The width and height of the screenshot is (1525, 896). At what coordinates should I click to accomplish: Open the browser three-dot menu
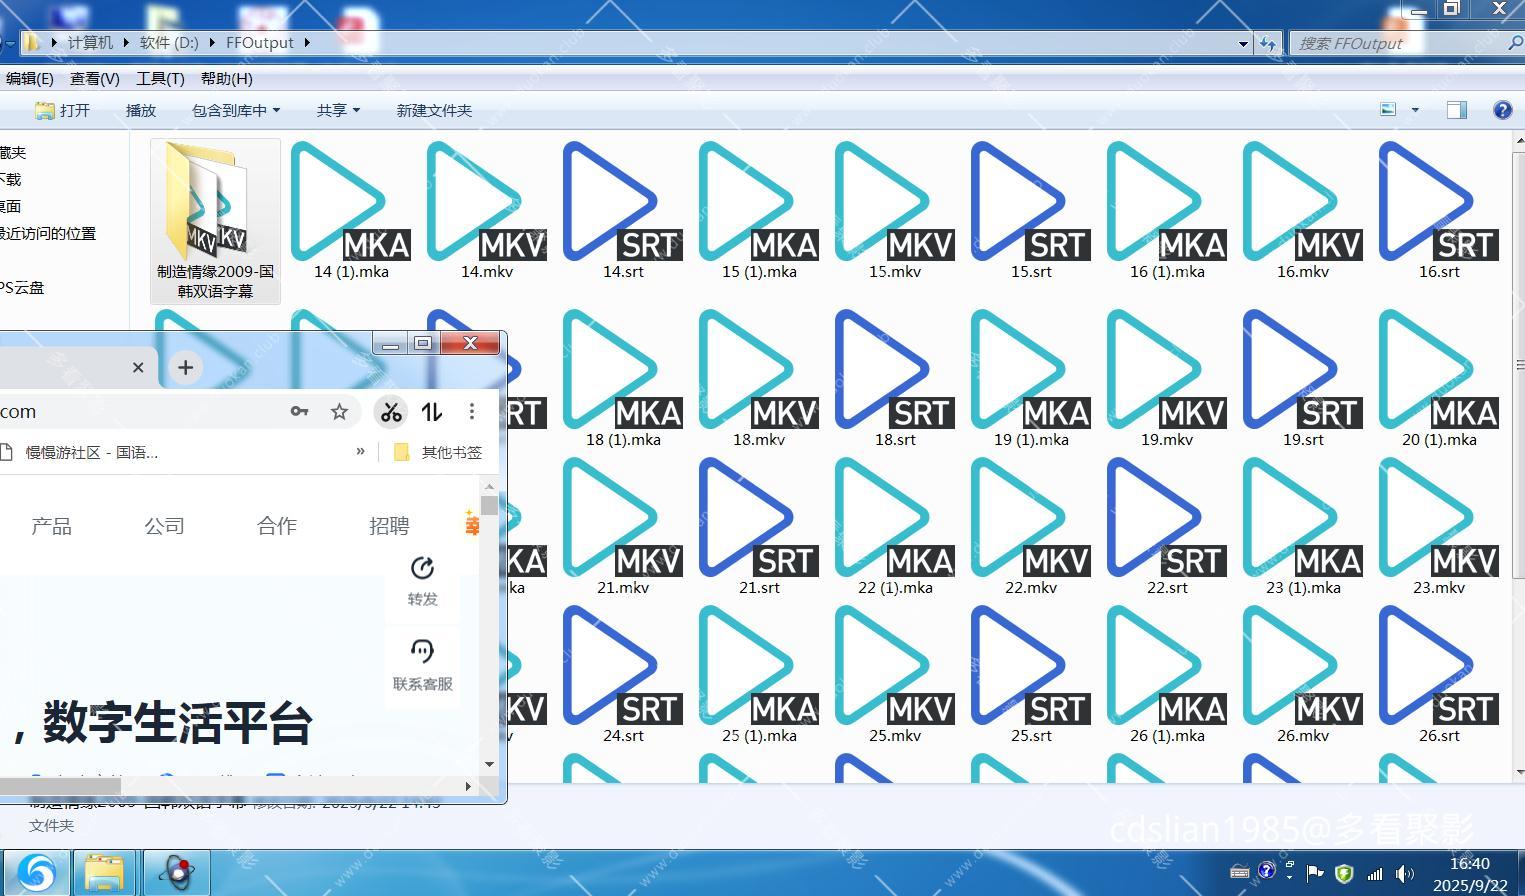[472, 412]
